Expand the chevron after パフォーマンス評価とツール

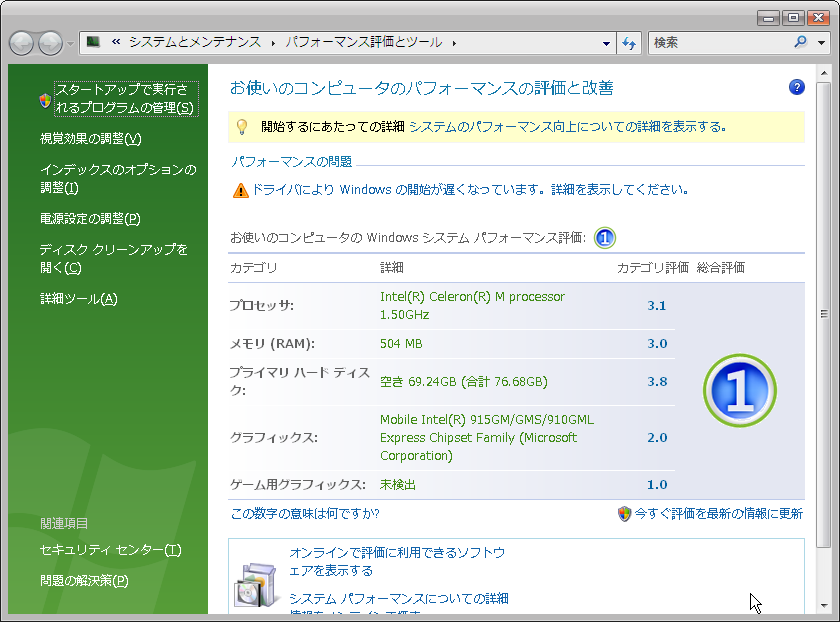454,43
